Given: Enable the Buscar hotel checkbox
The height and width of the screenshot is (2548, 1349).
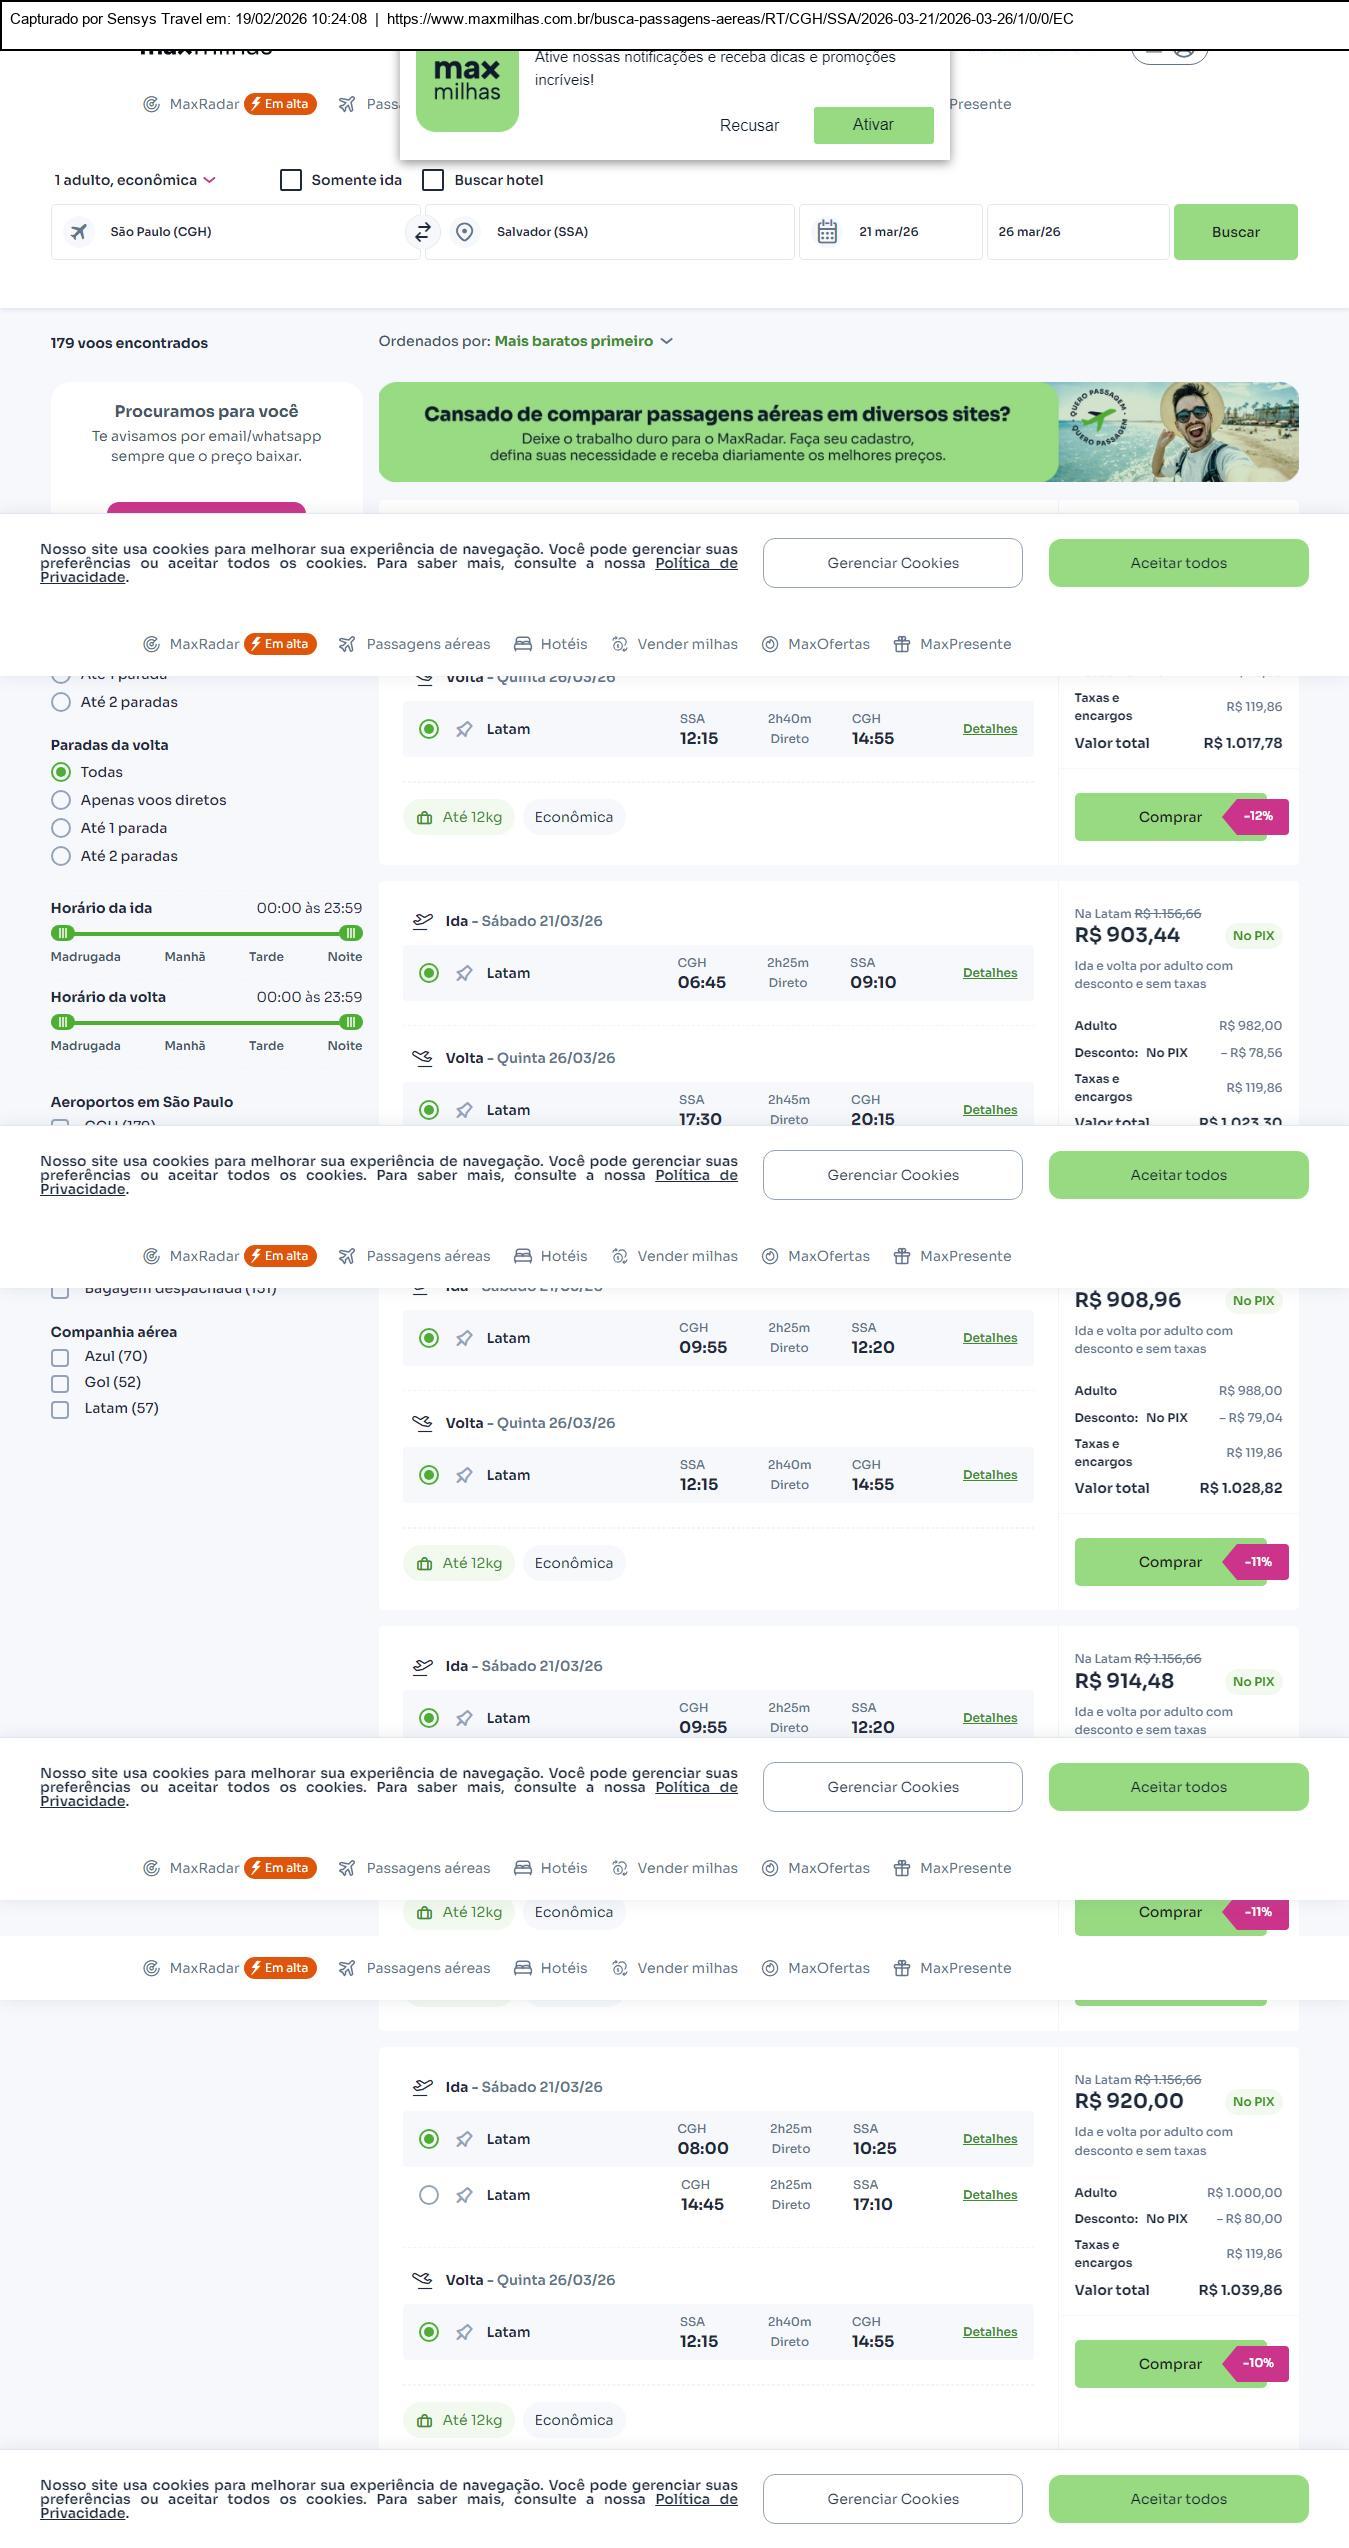Looking at the screenshot, I should 433,180.
